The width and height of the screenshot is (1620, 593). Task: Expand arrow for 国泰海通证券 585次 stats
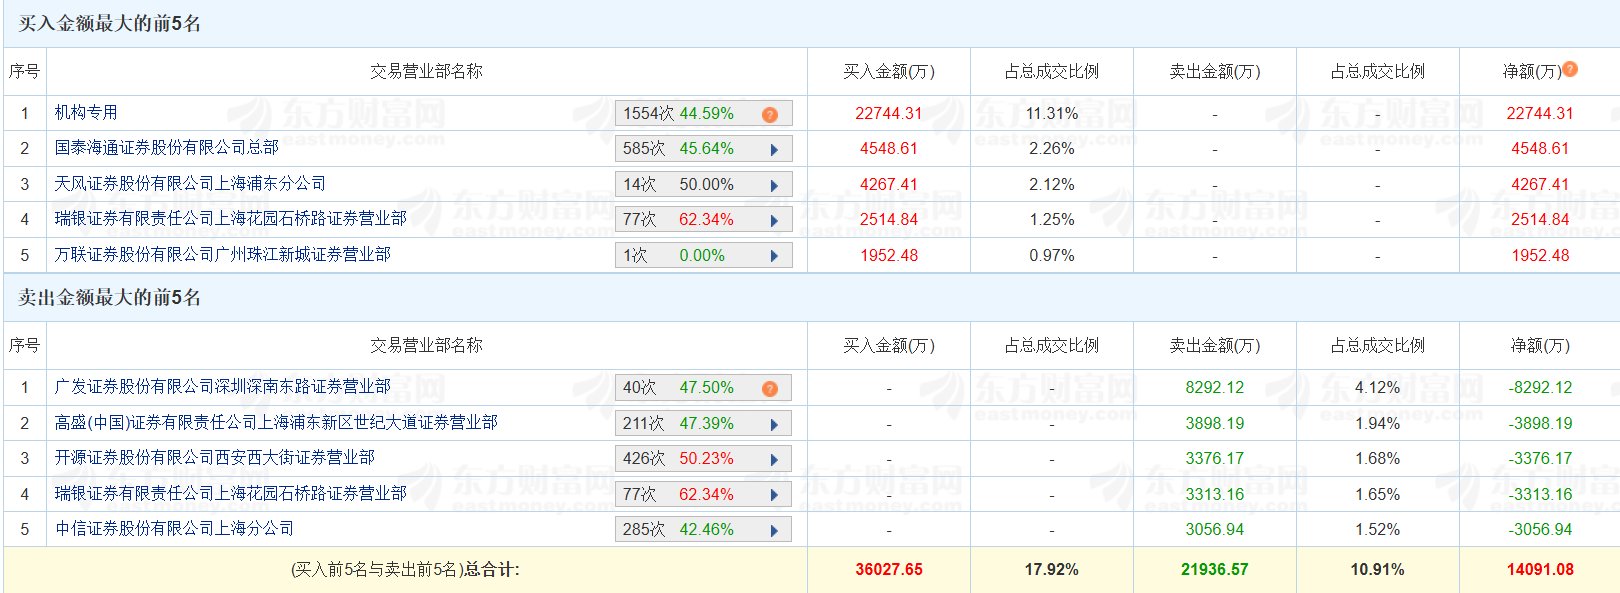(x=774, y=150)
